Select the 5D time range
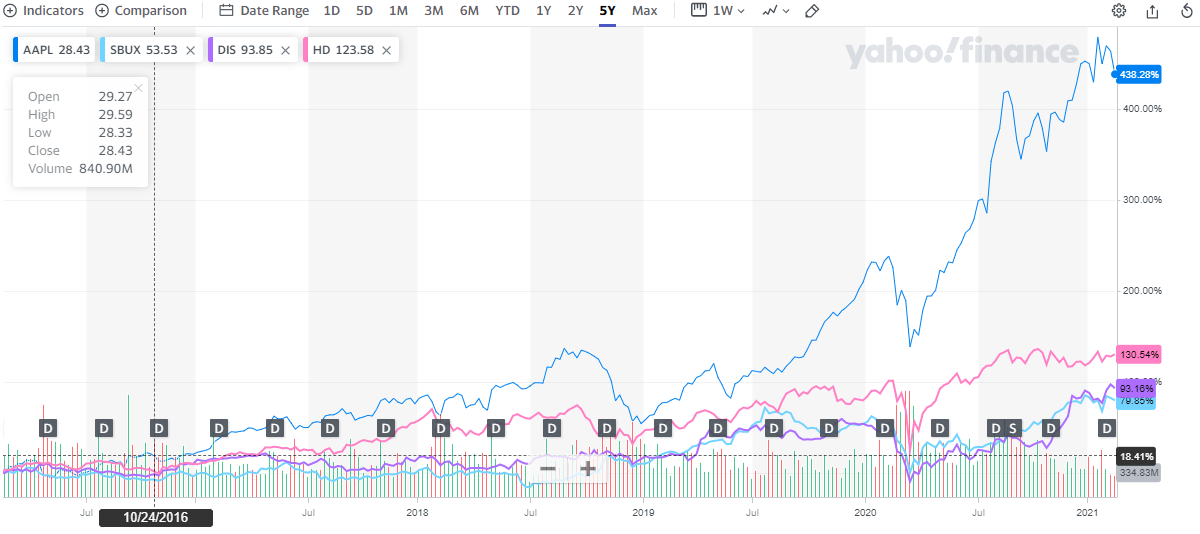 [x=364, y=11]
